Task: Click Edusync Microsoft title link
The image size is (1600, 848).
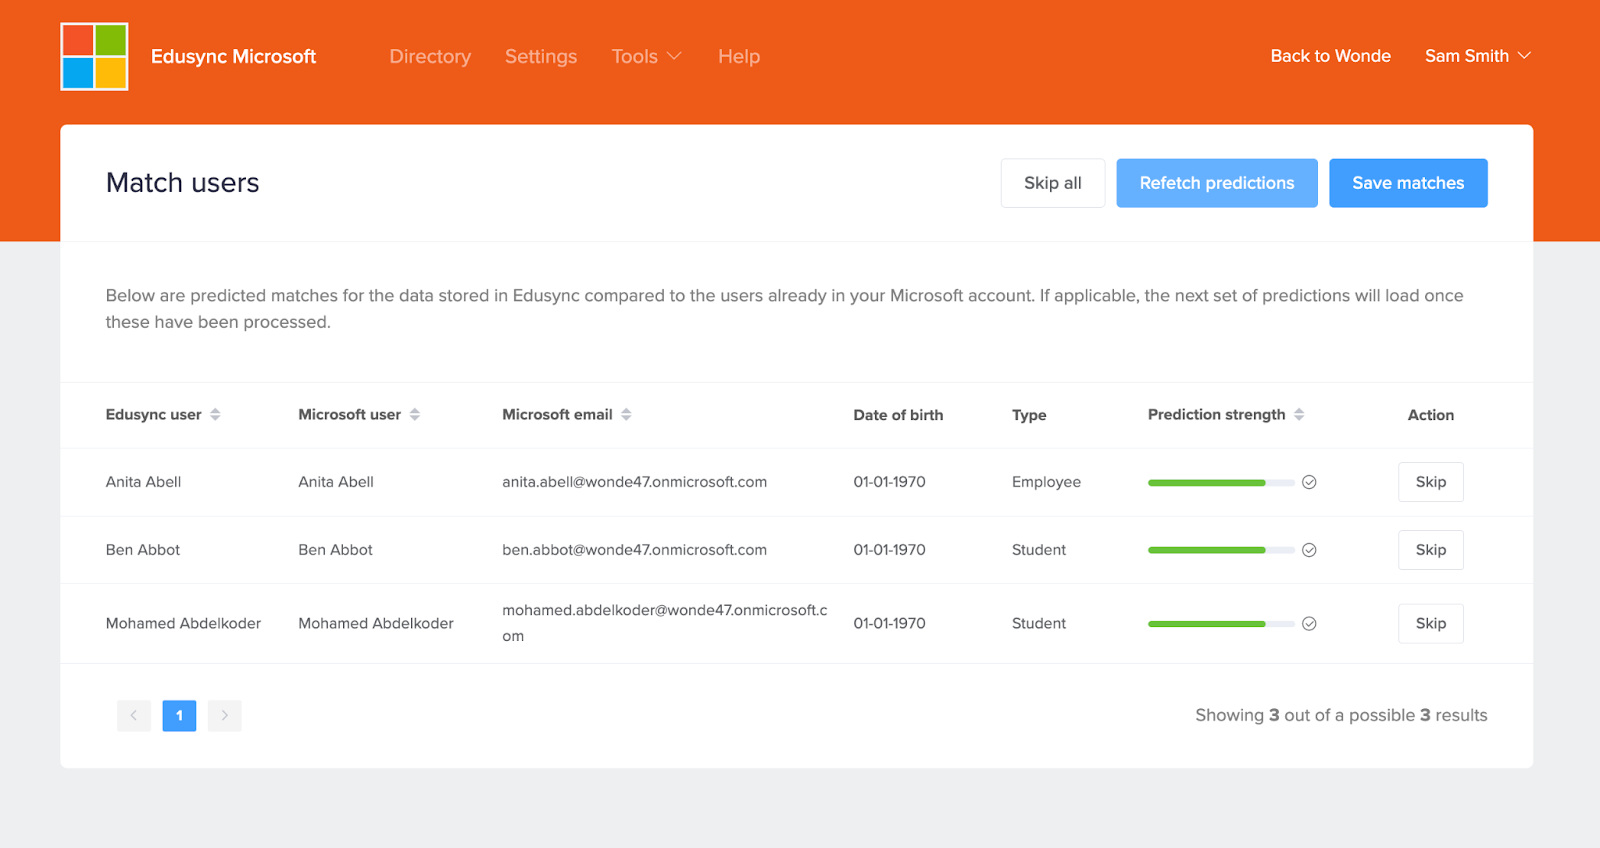Action: pos(233,56)
